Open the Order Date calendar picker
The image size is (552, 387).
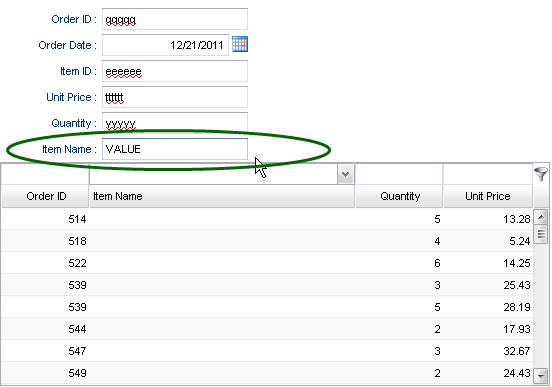point(240,44)
